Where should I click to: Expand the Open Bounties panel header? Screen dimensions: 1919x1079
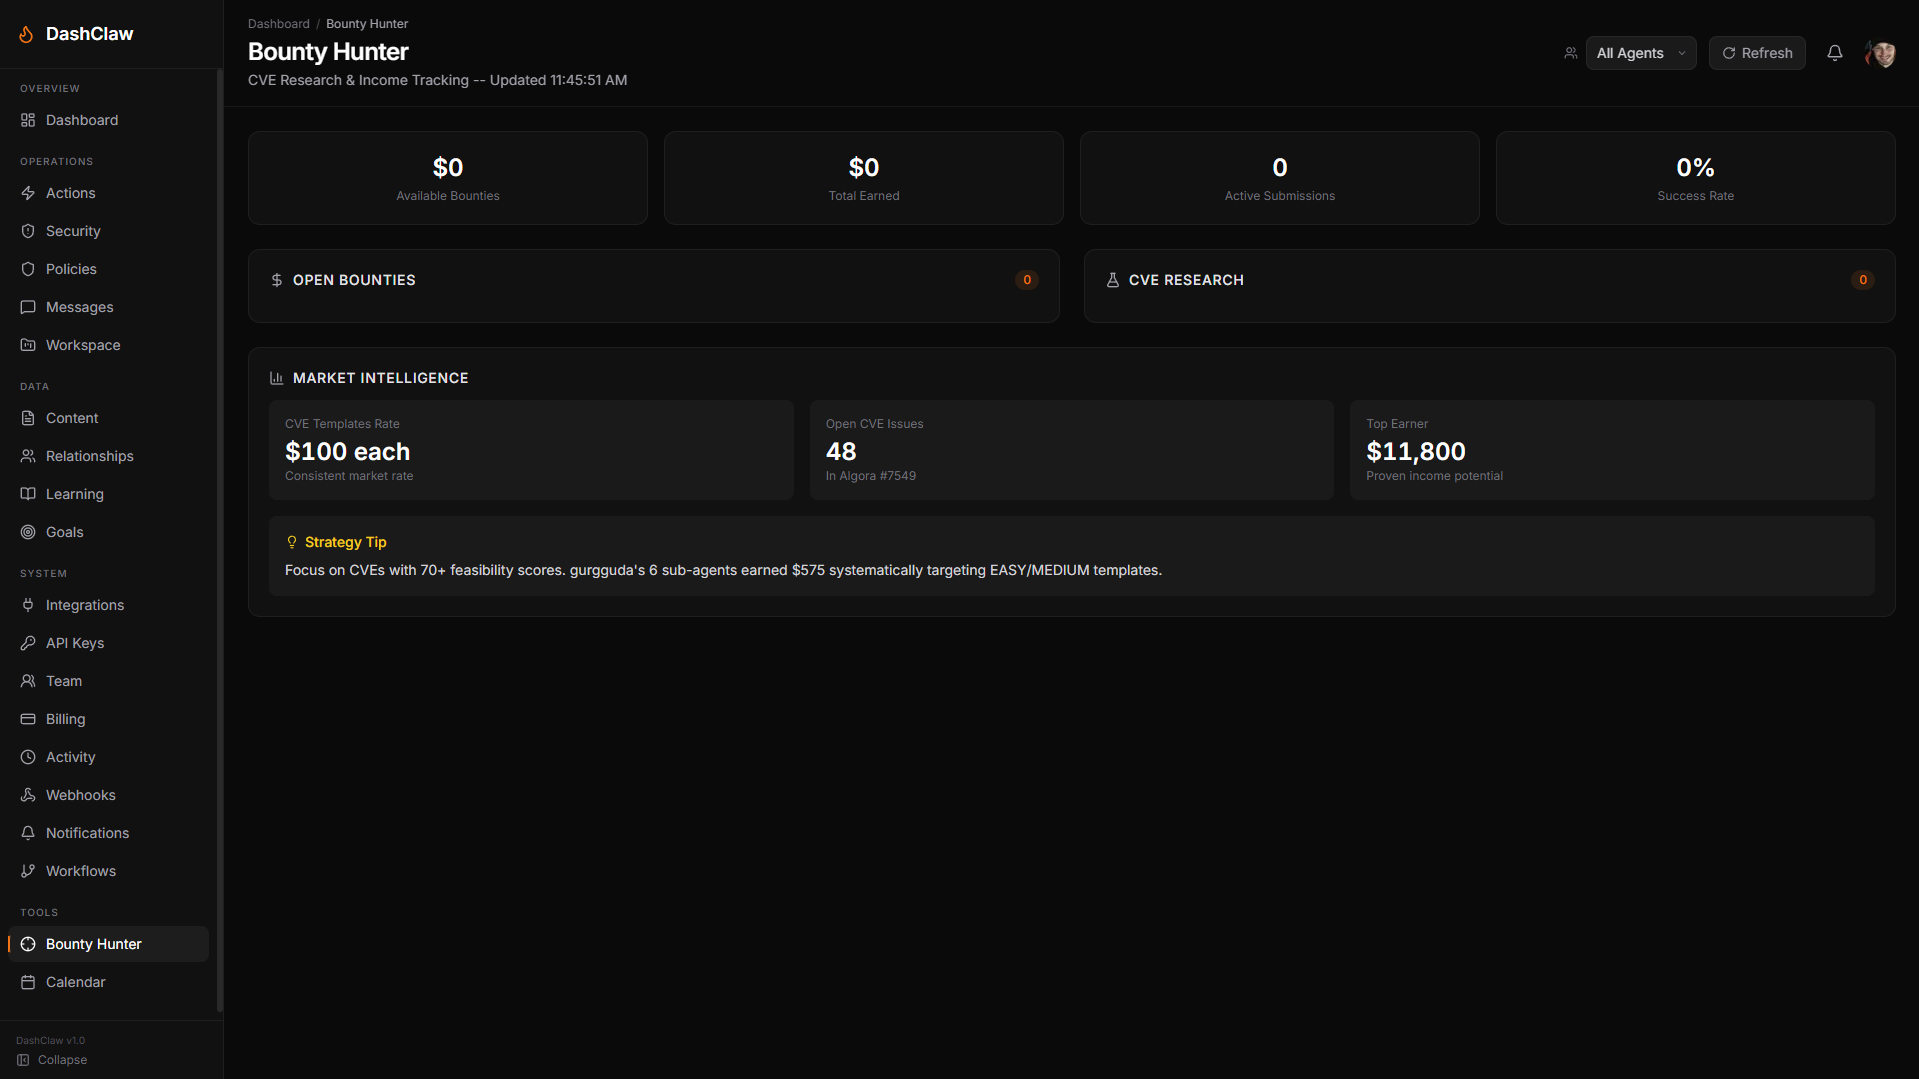click(653, 281)
